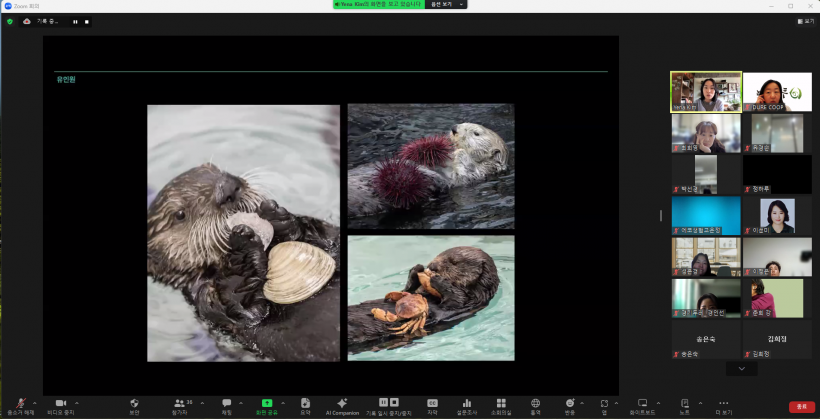Expand audio options arrow next to microphone
The image size is (820, 419).
pos(35,403)
